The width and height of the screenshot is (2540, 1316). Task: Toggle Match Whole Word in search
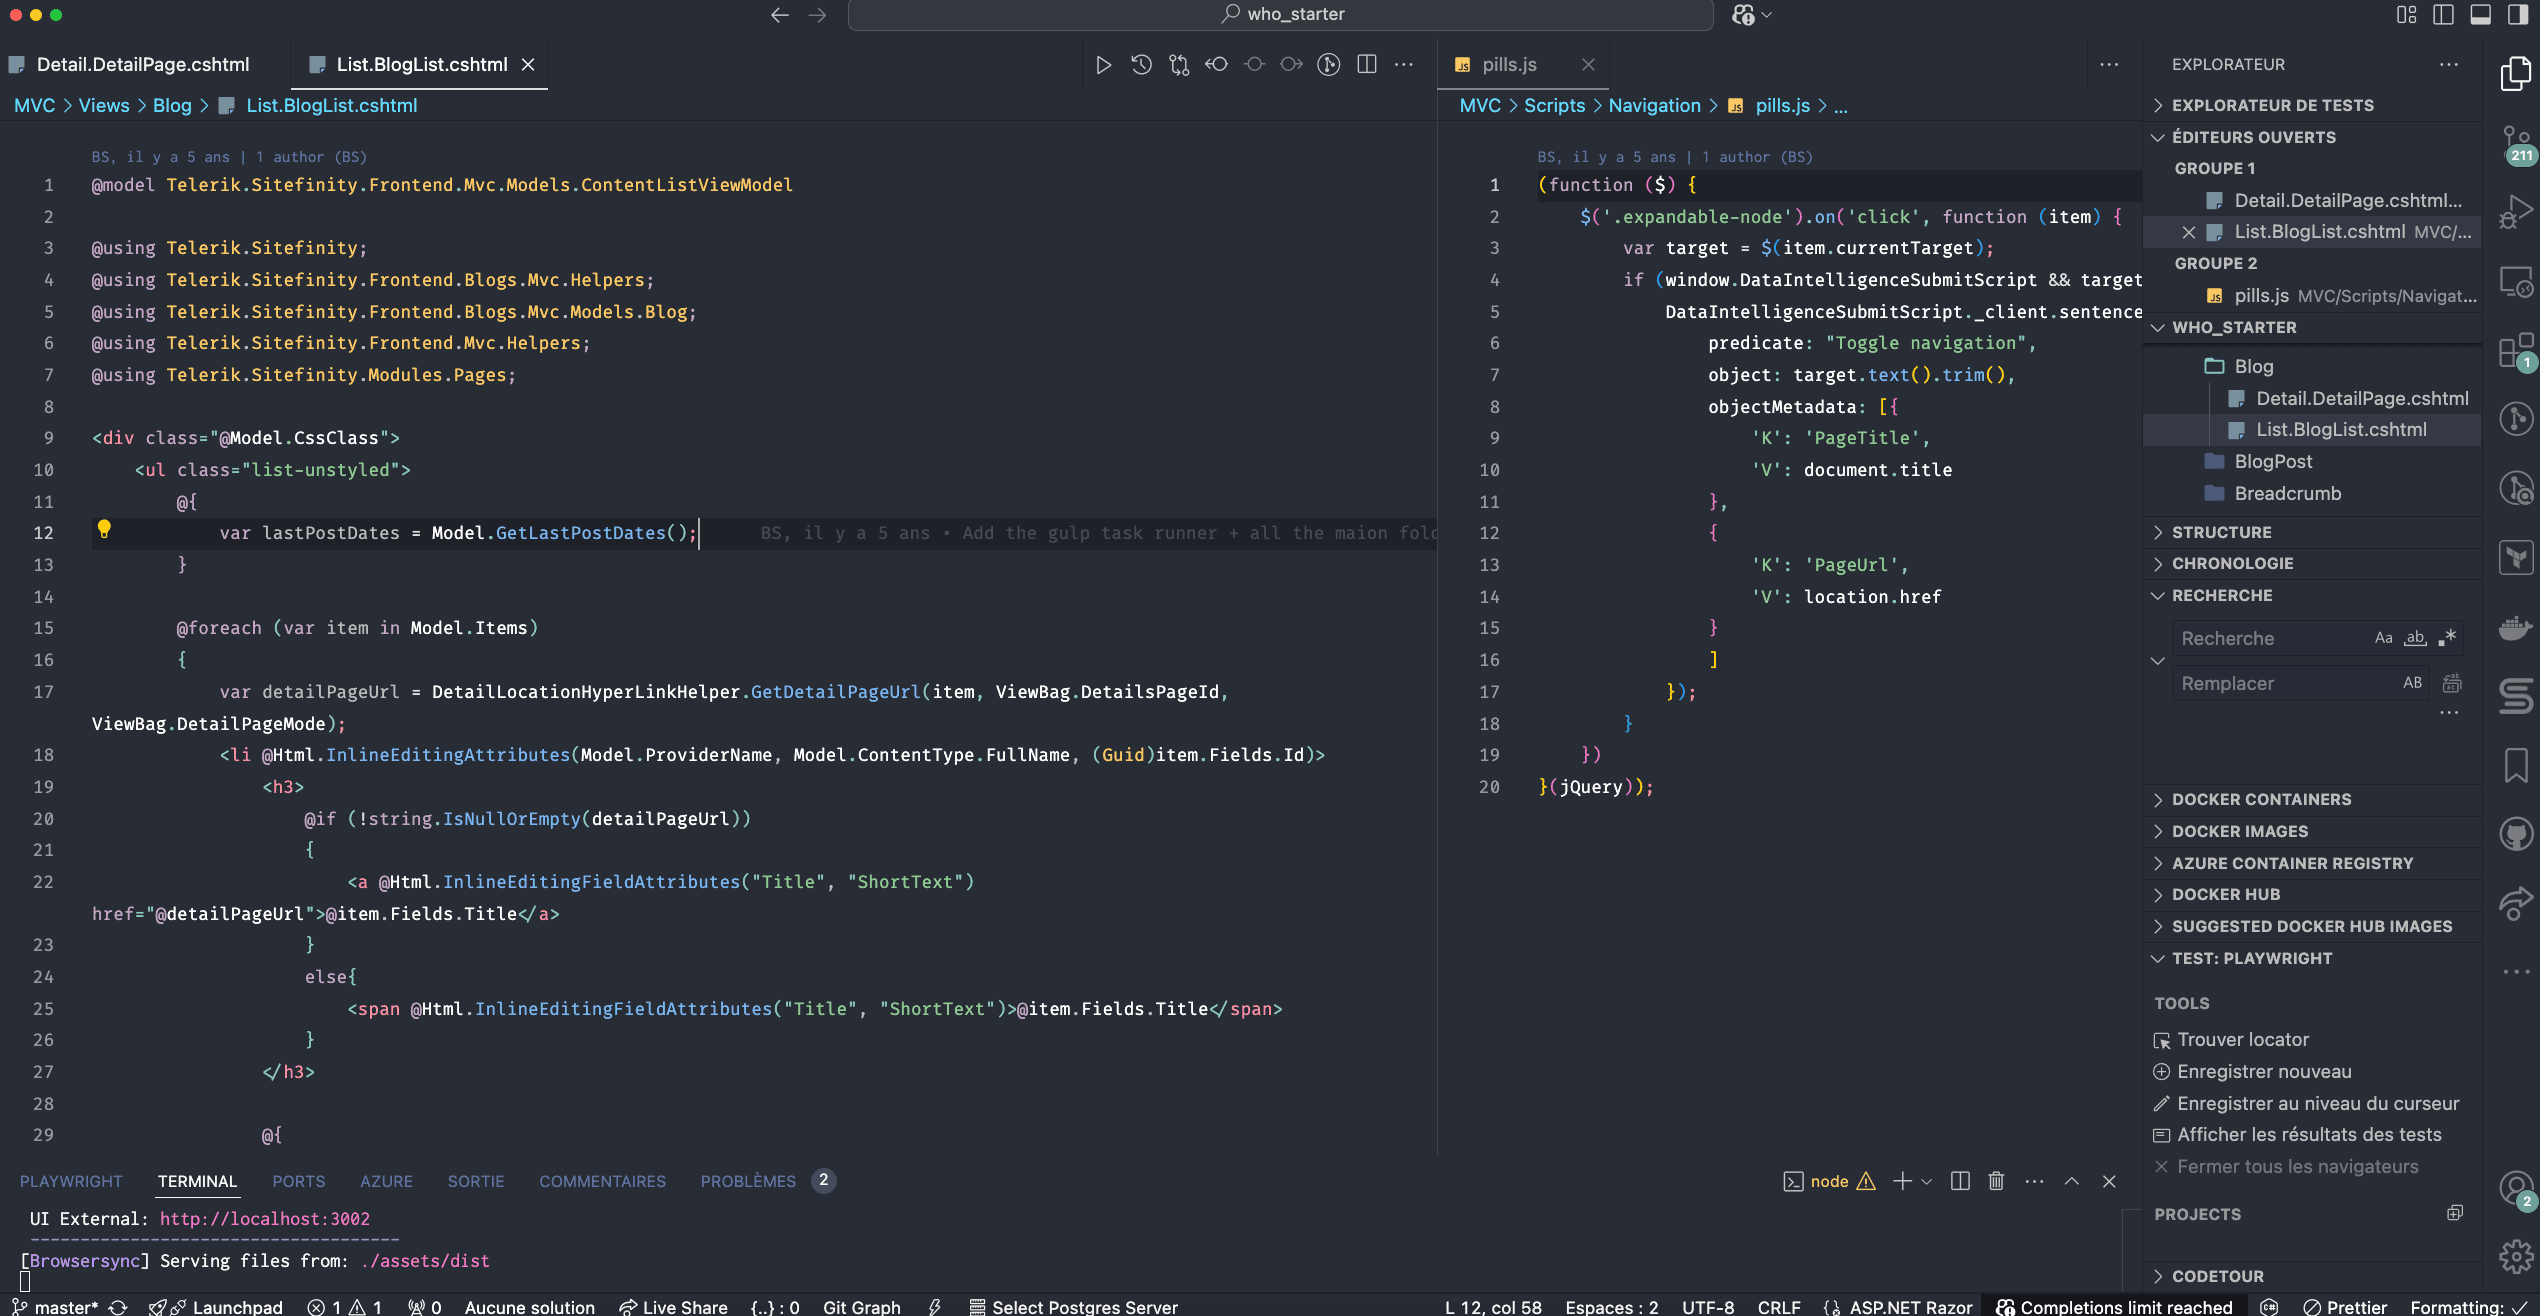tap(2415, 638)
